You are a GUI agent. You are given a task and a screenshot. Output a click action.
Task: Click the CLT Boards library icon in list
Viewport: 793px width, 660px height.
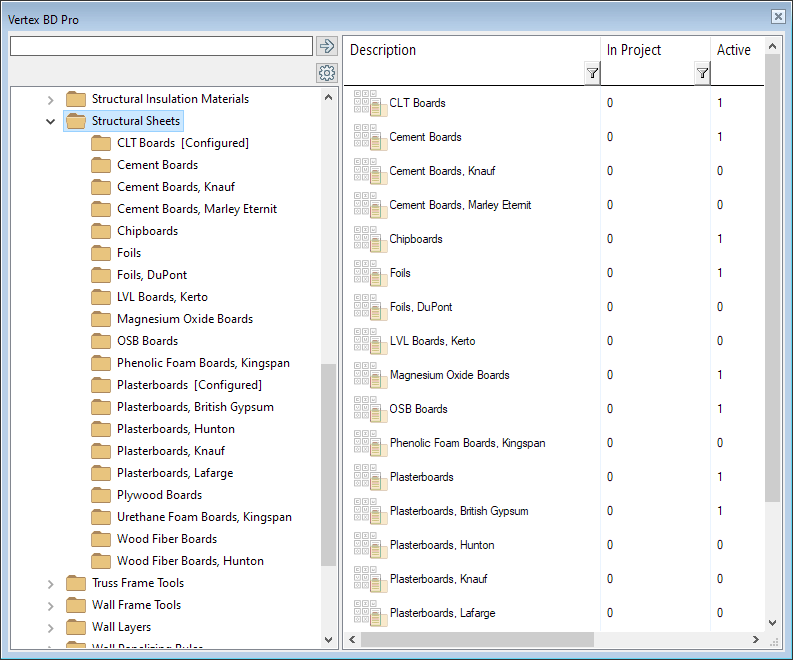[369, 103]
